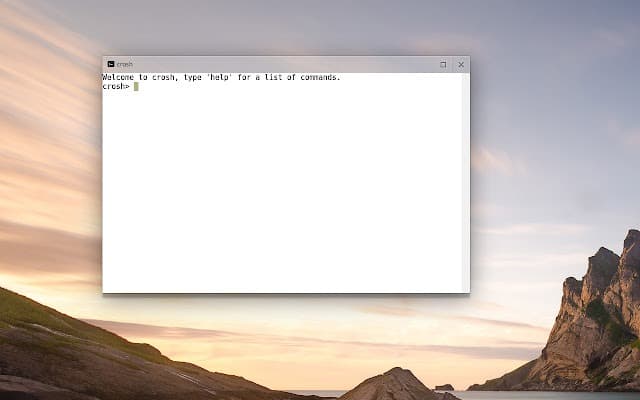Click the rocky cliff on the desktop wallpaper
Viewport: 640px width, 400px height.
[x=600, y=310]
